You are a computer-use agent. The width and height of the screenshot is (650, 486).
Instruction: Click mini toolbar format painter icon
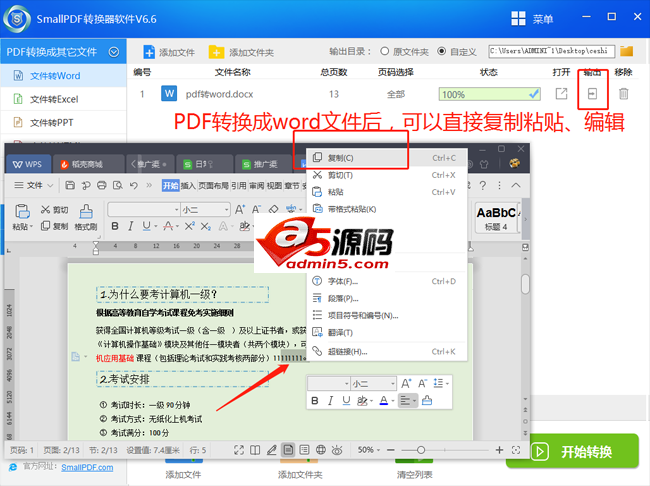427,401
